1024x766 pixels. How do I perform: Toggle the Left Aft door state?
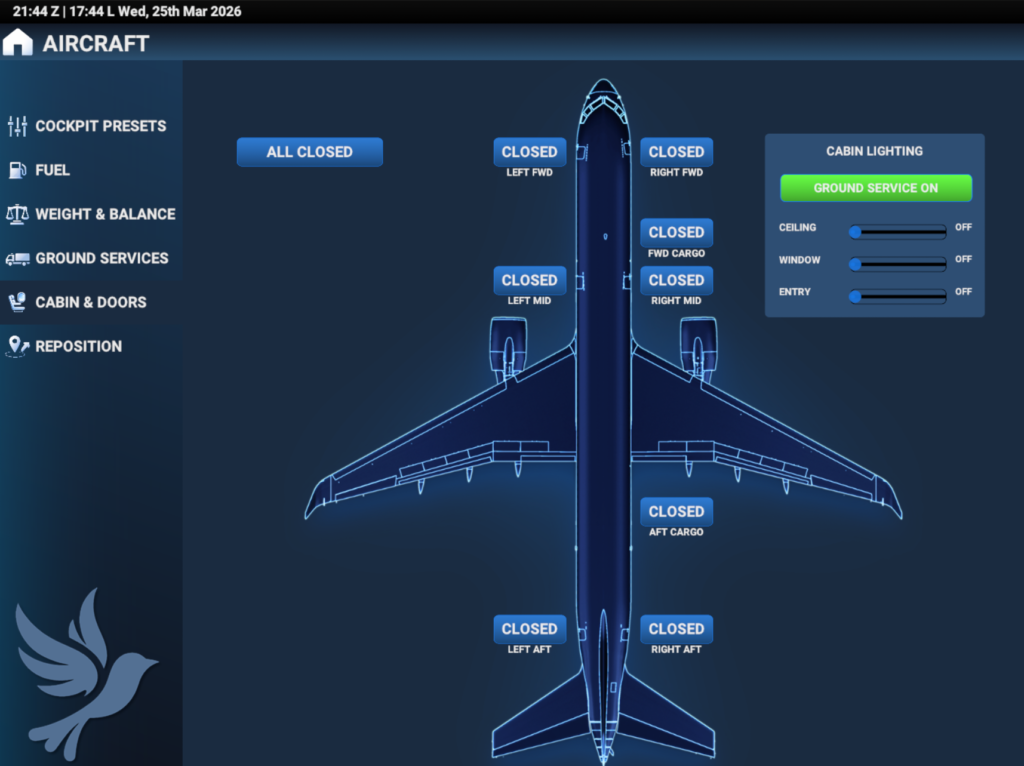[529, 629]
